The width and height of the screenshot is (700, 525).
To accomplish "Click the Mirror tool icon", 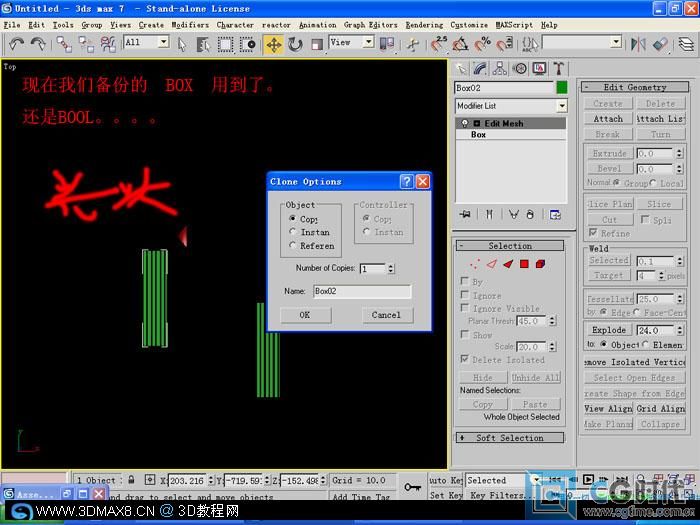I will pos(639,44).
